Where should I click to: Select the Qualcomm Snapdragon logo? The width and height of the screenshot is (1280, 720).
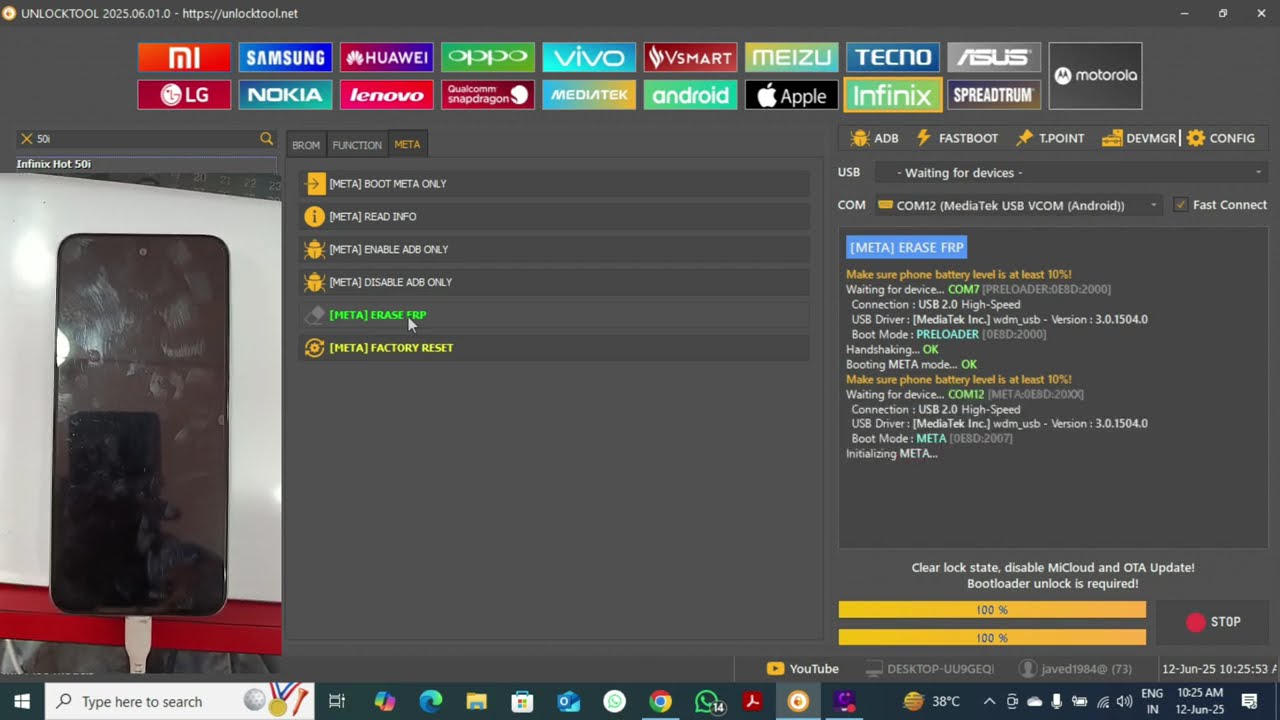tap(488, 95)
